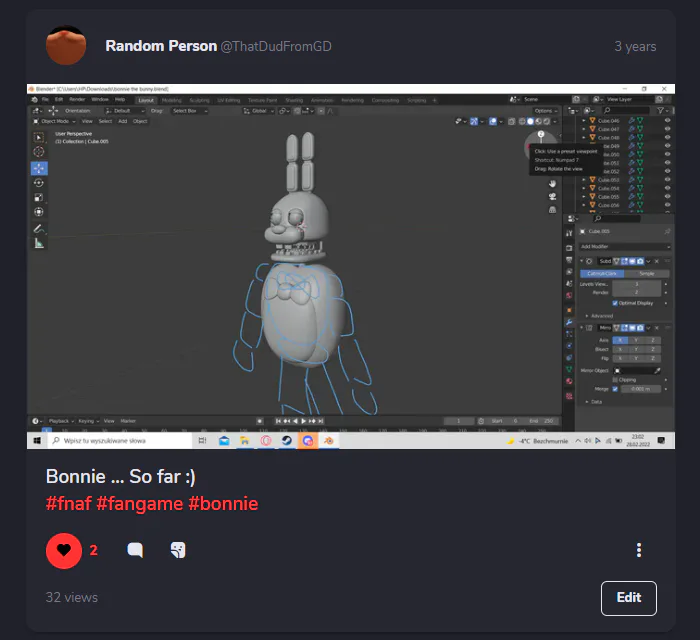Viewport: 700px width, 640px height.
Task: Enable the Clipping checkbox in Mirror modifier
Action: [615, 380]
